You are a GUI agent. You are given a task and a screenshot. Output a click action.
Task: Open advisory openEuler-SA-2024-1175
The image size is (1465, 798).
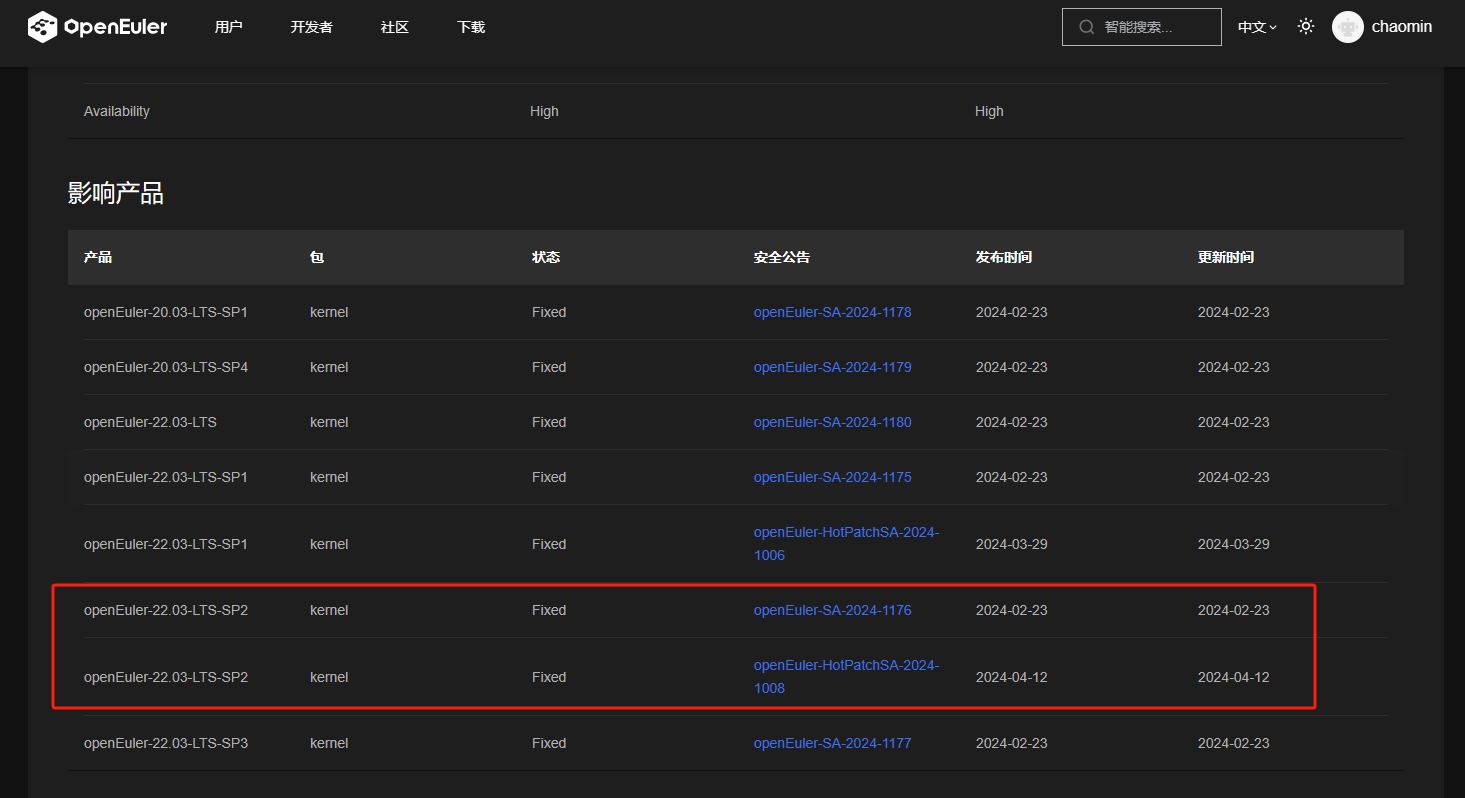(x=832, y=477)
